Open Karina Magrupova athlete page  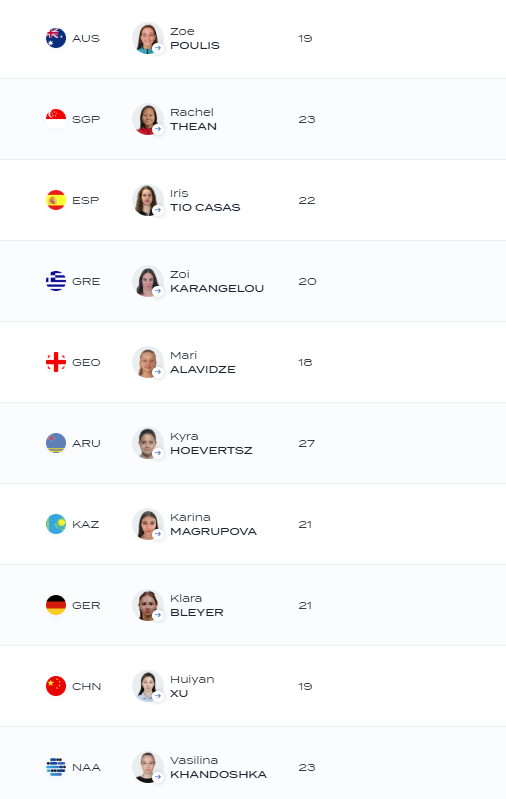(x=214, y=524)
